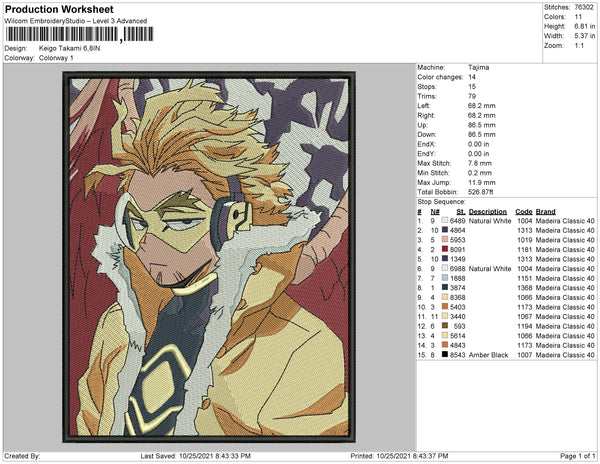600x464 pixels.
Task: Select the design name 'Keigo Takami 6,8IN'
Action: coord(69,48)
